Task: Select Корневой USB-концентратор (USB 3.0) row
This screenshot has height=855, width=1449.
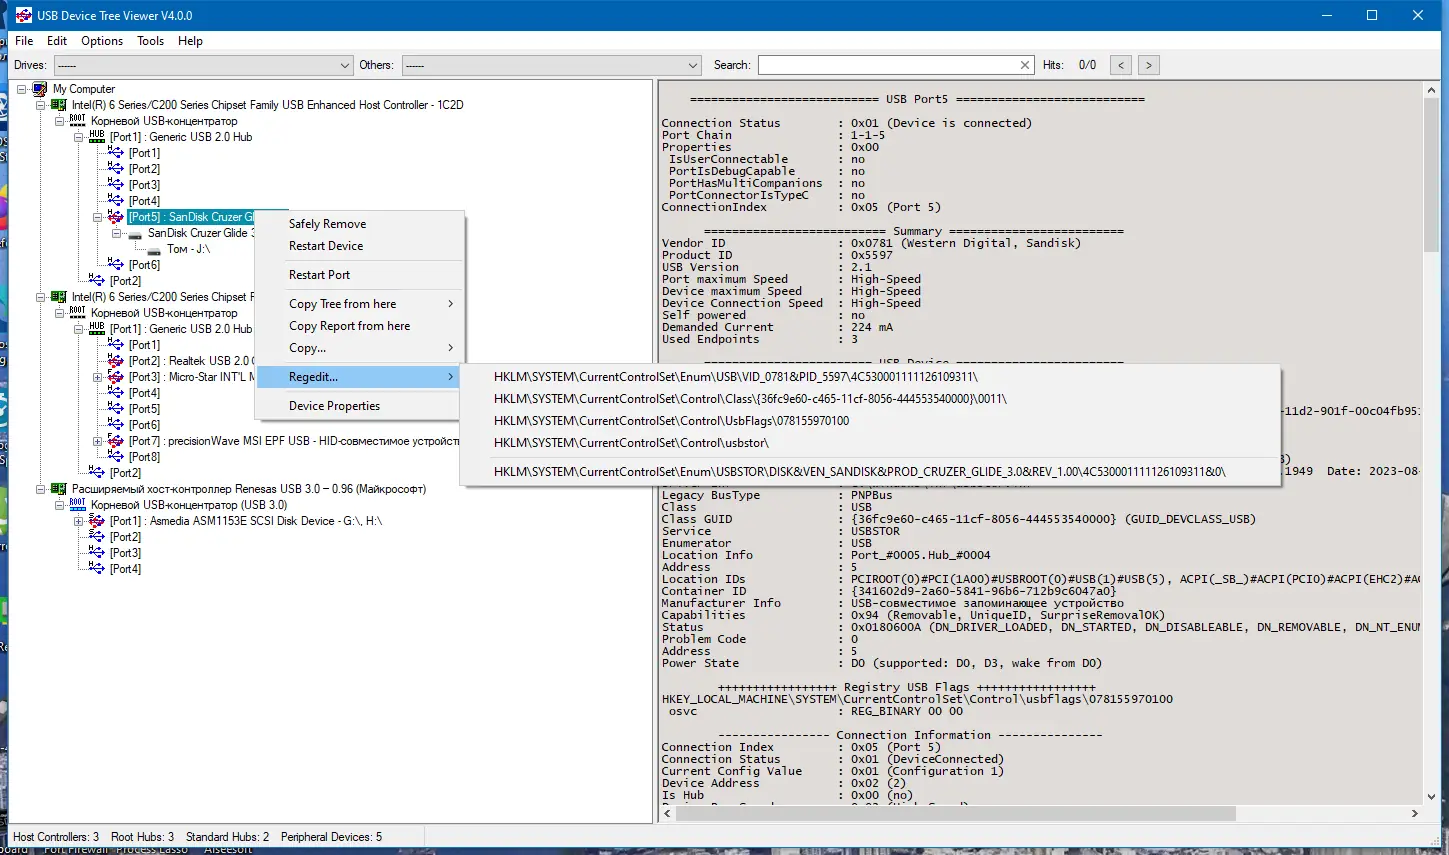Action: click(x=189, y=505)
